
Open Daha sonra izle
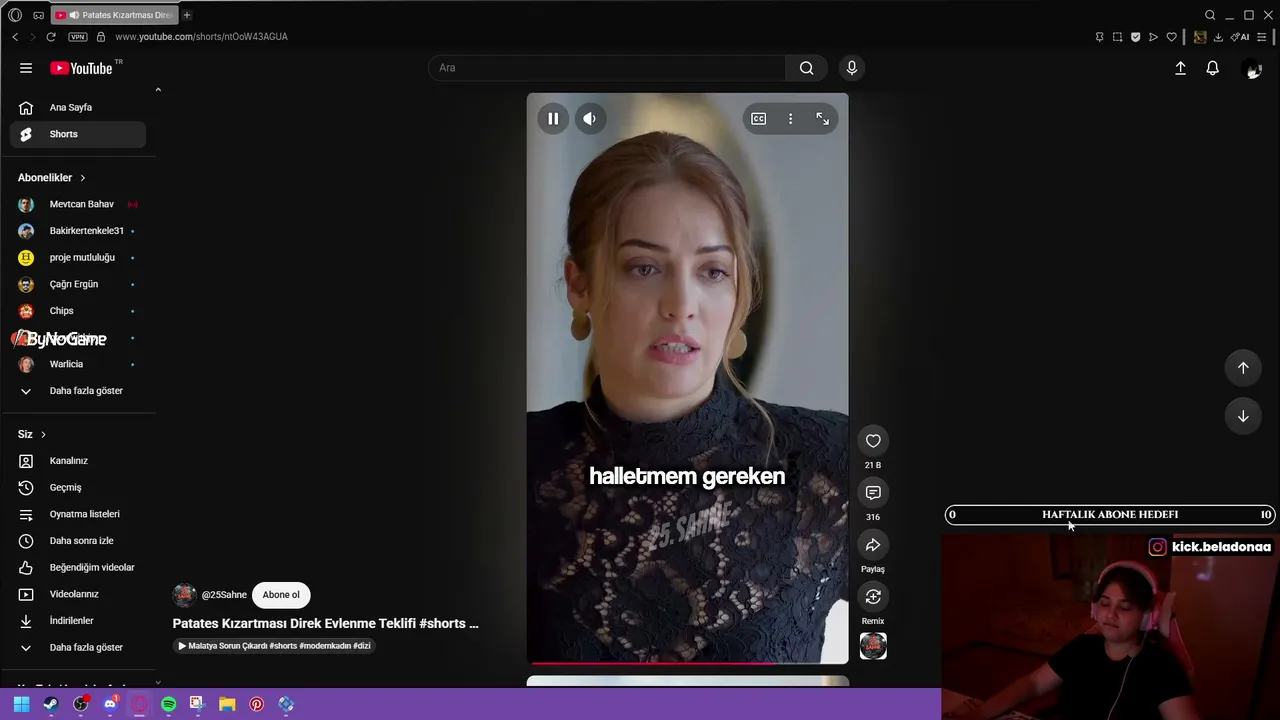78,541
